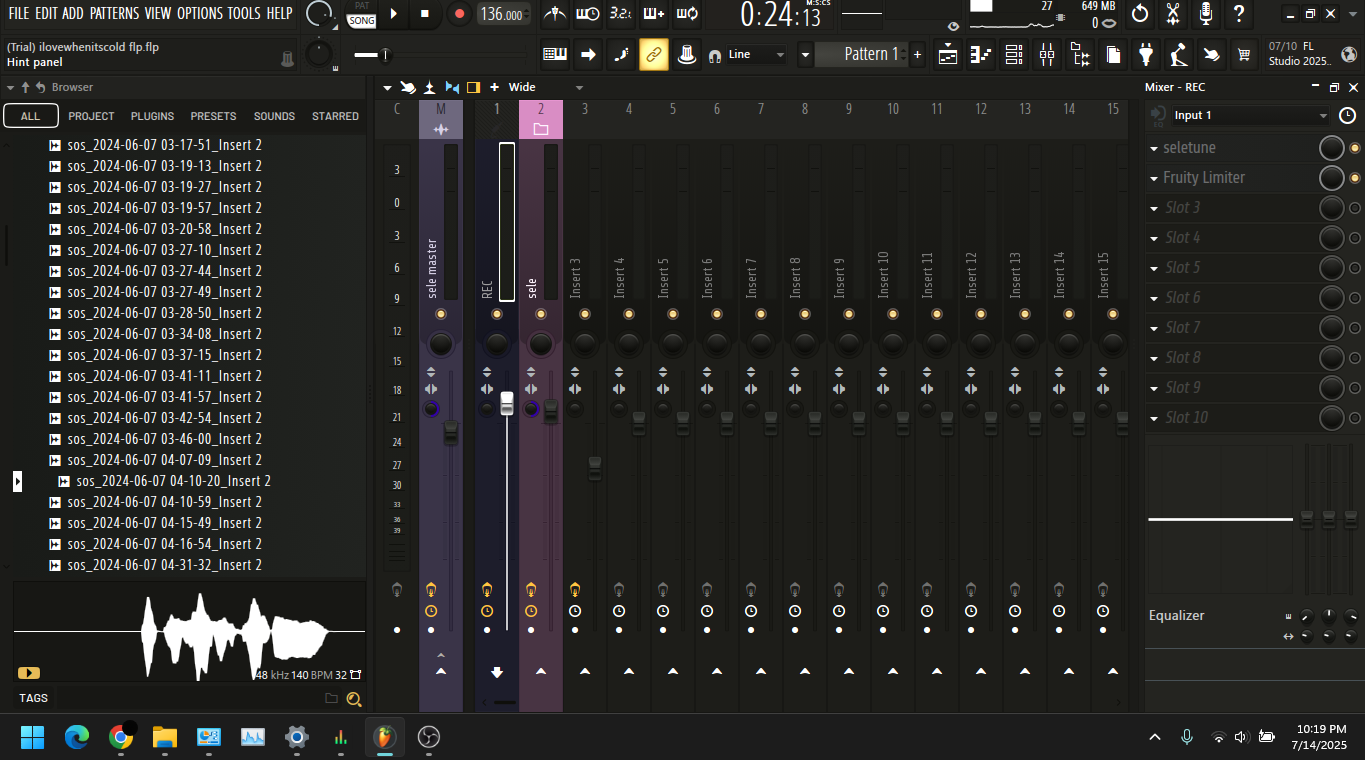Expand the Slot 7 plugin menu arrow
Image resolution: width=1365 pixels, height=760 pixels.
[1155, 328]
